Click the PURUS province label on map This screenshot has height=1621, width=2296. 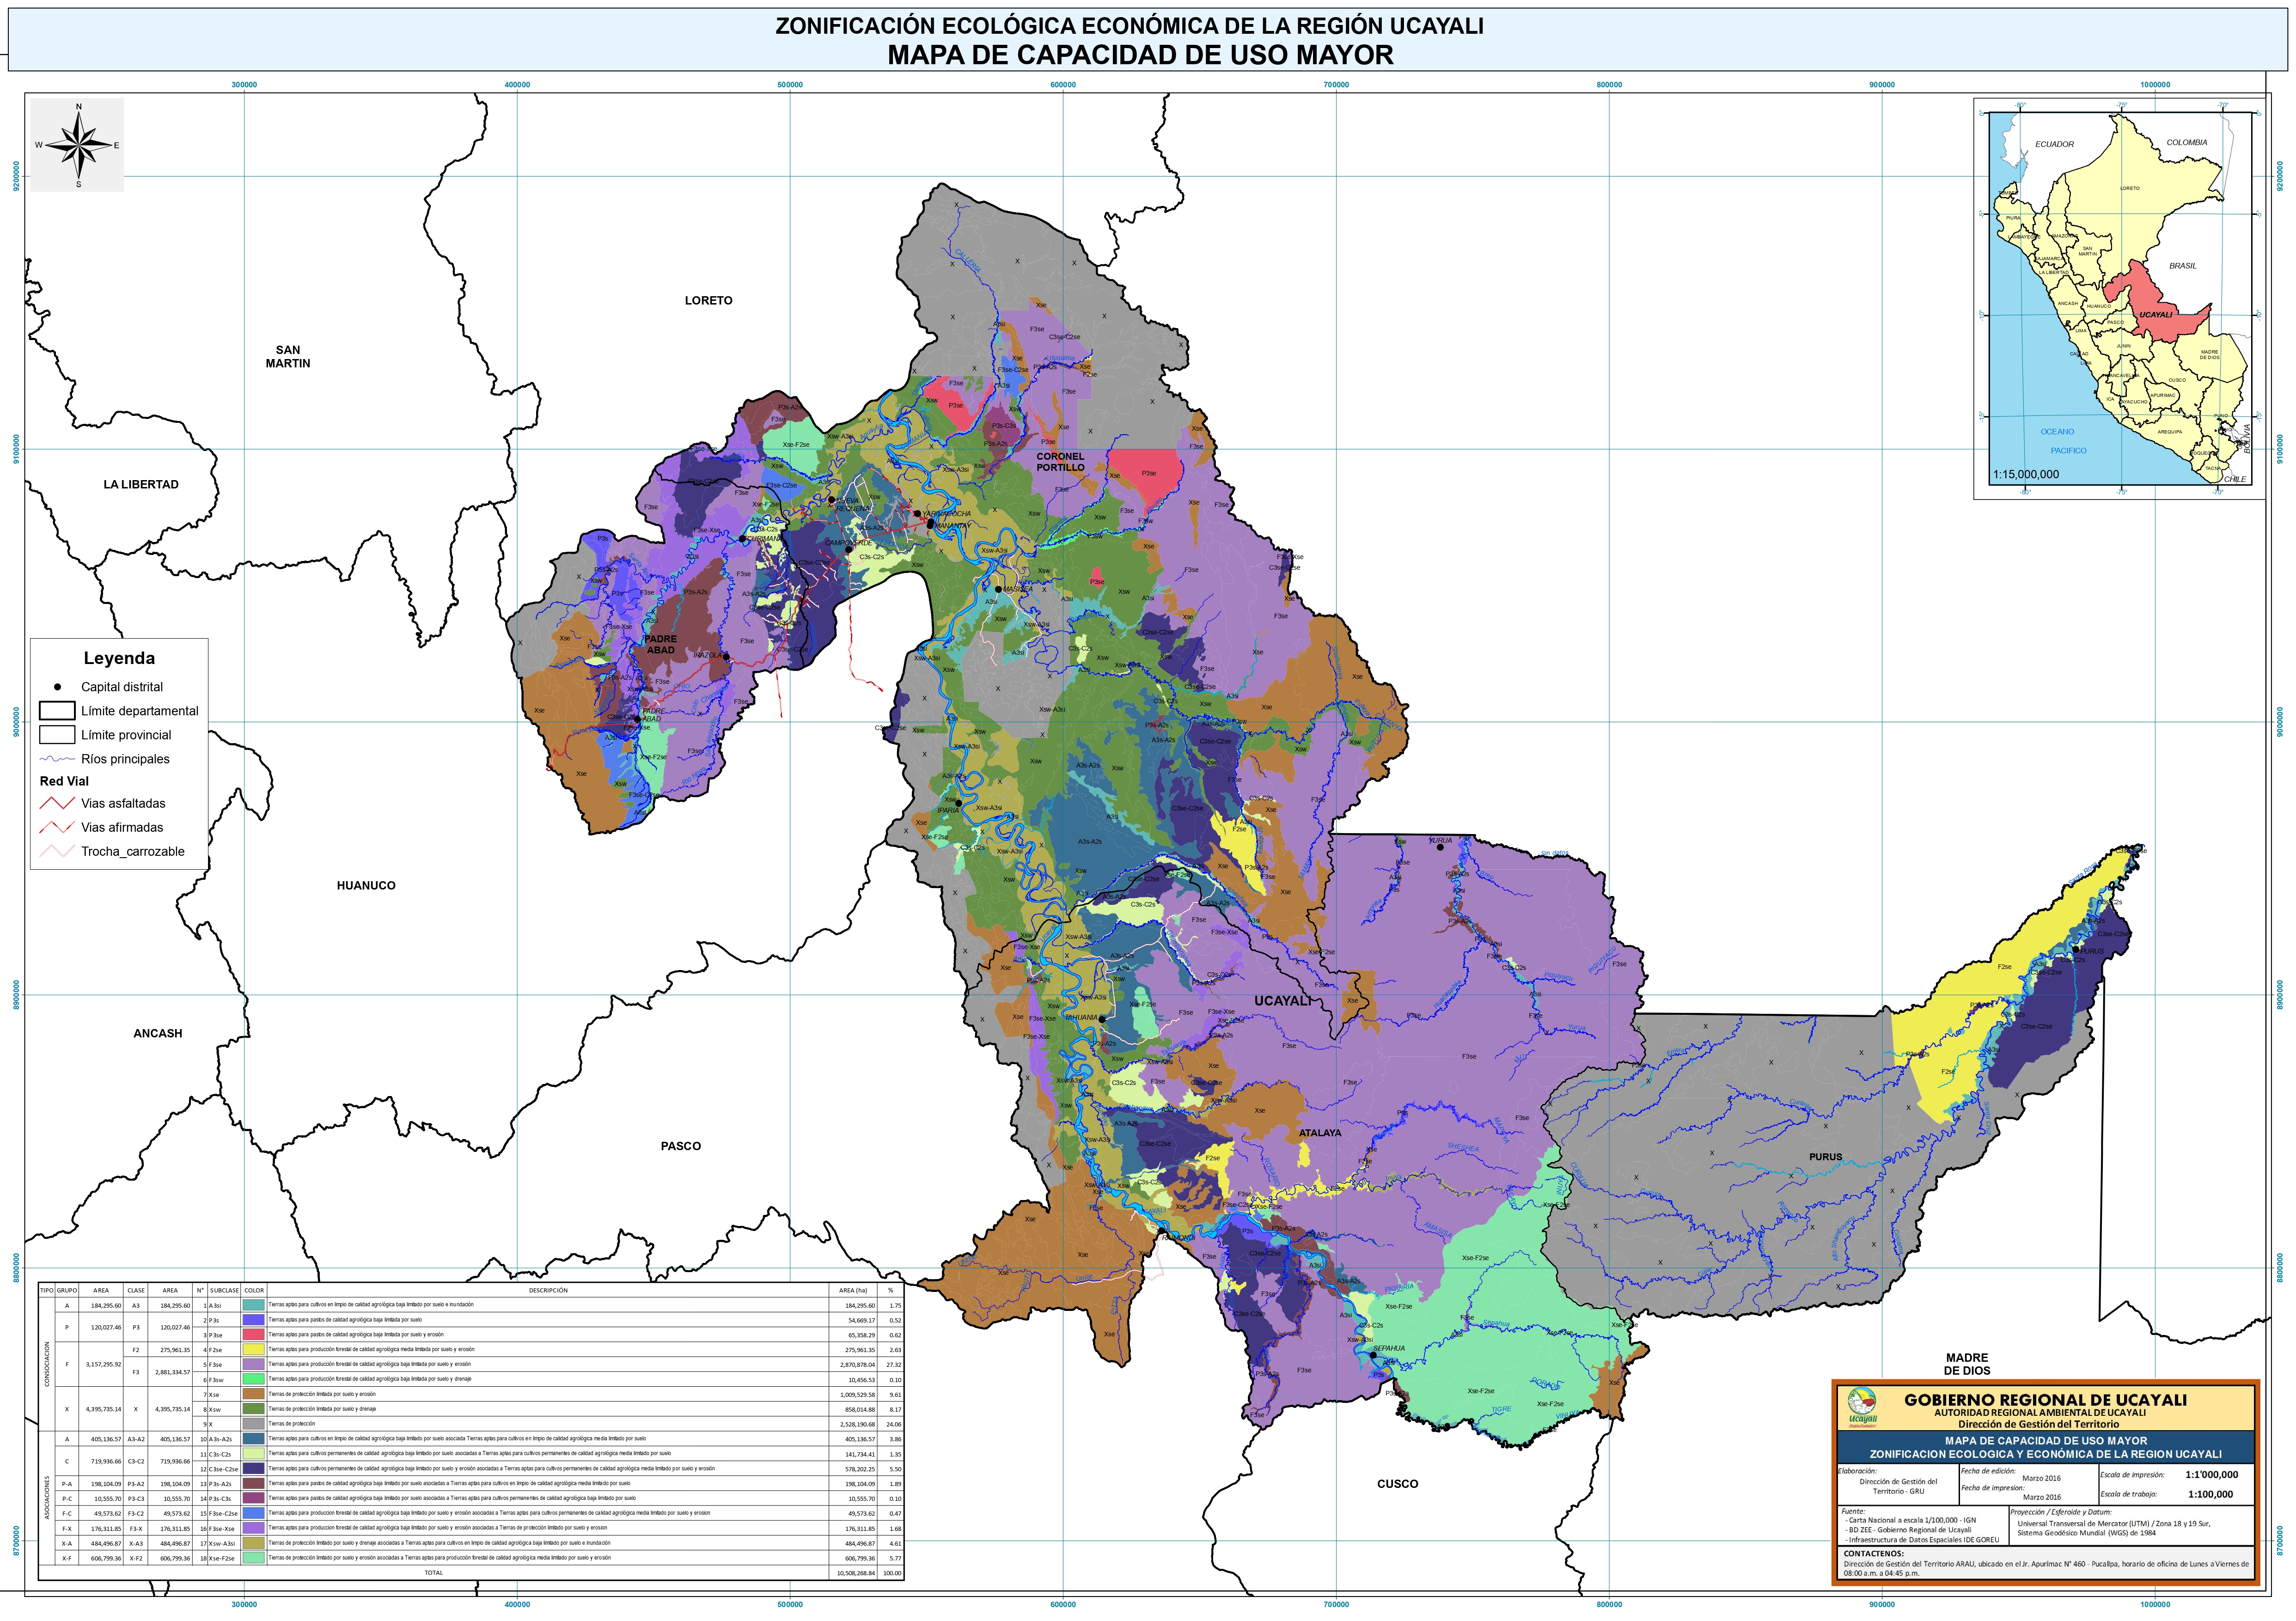coord(1825,1157)
